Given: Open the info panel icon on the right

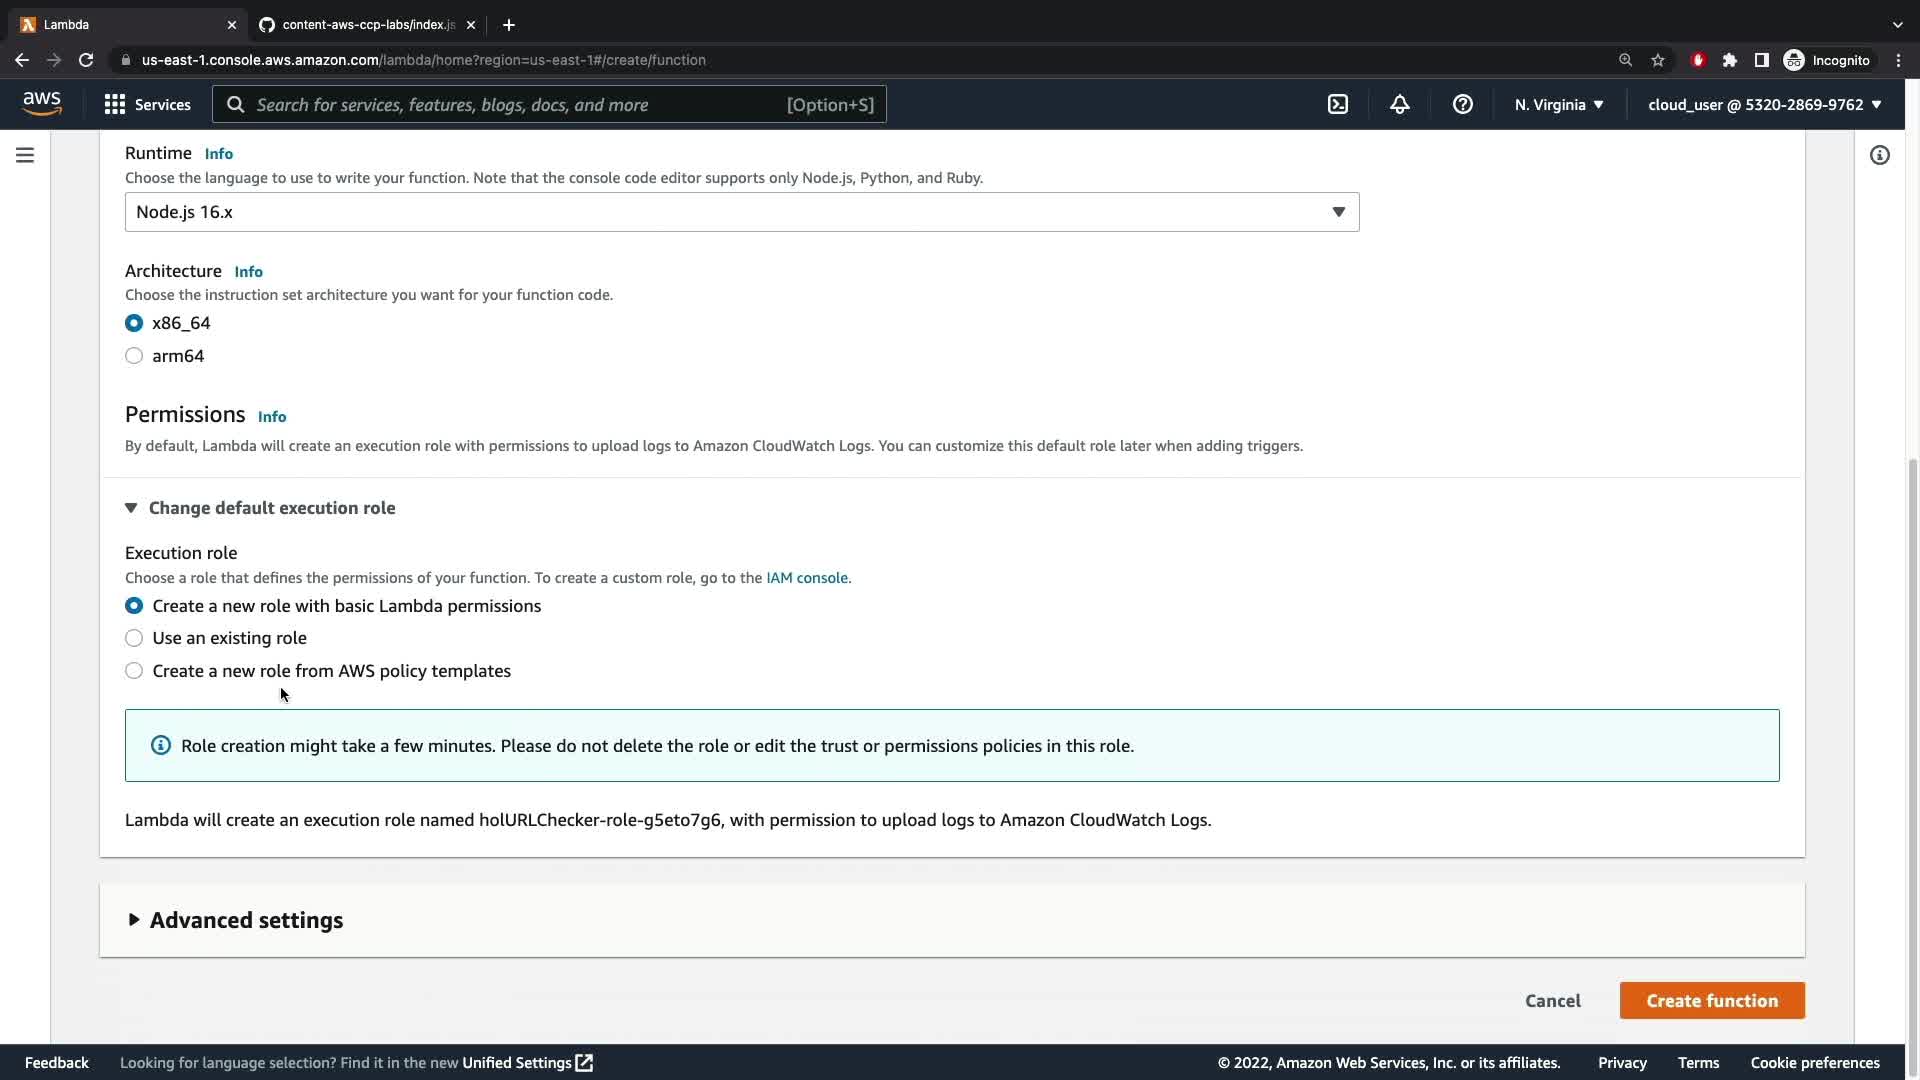Looking at the screenshot, I should point(1880,155).
